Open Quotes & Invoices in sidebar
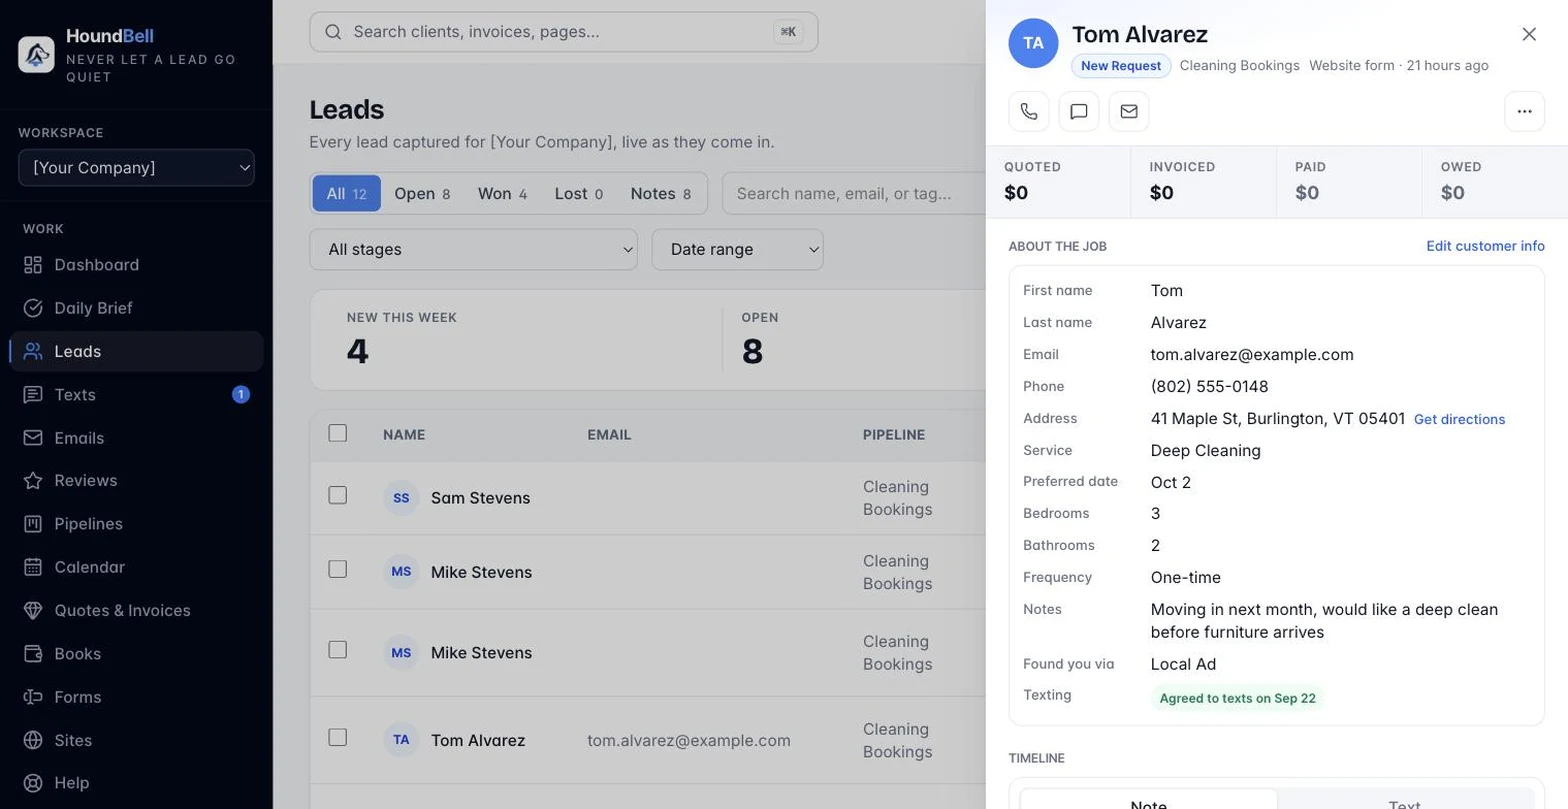Screen dimensions: 1568x809 [x=137, y=610]
